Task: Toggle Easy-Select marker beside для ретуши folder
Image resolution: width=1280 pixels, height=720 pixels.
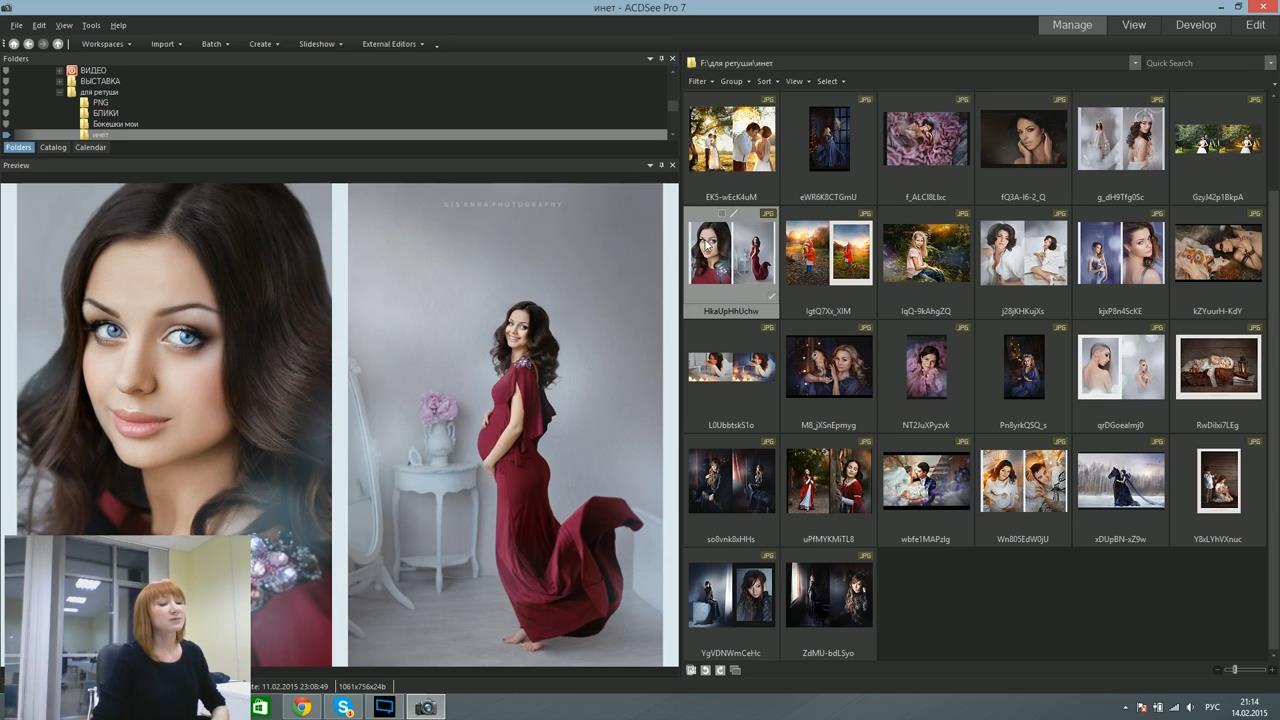Action: click(x=6, y=92)
